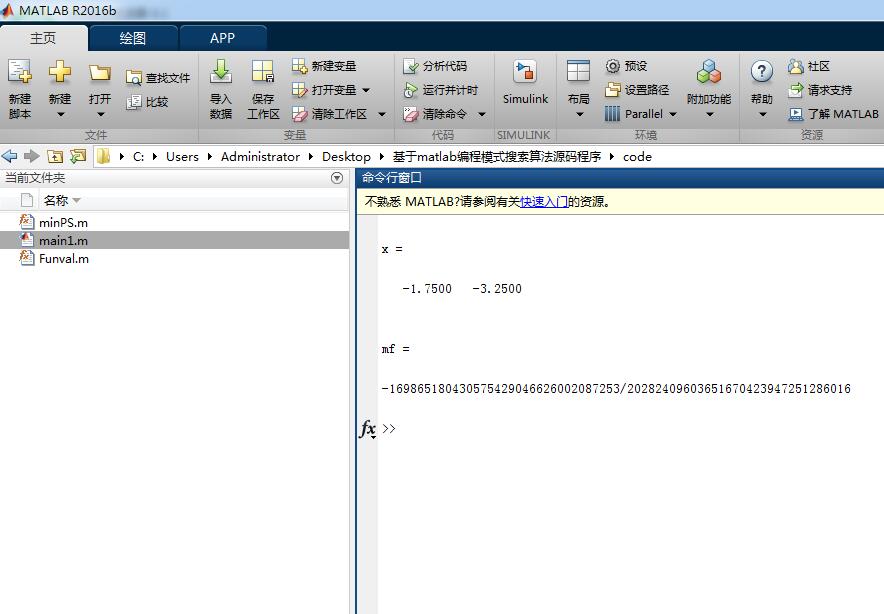Screen dimensions: 884x614
Task: Click Run and Time (运行并计时) icon
Action: click(410, 90)
